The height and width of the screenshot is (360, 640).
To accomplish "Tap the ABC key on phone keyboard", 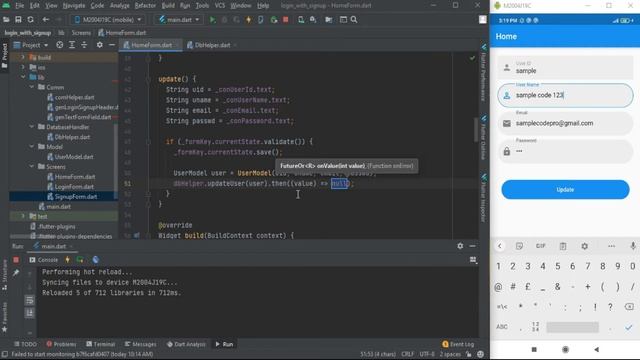I will [x=502, y=327].
